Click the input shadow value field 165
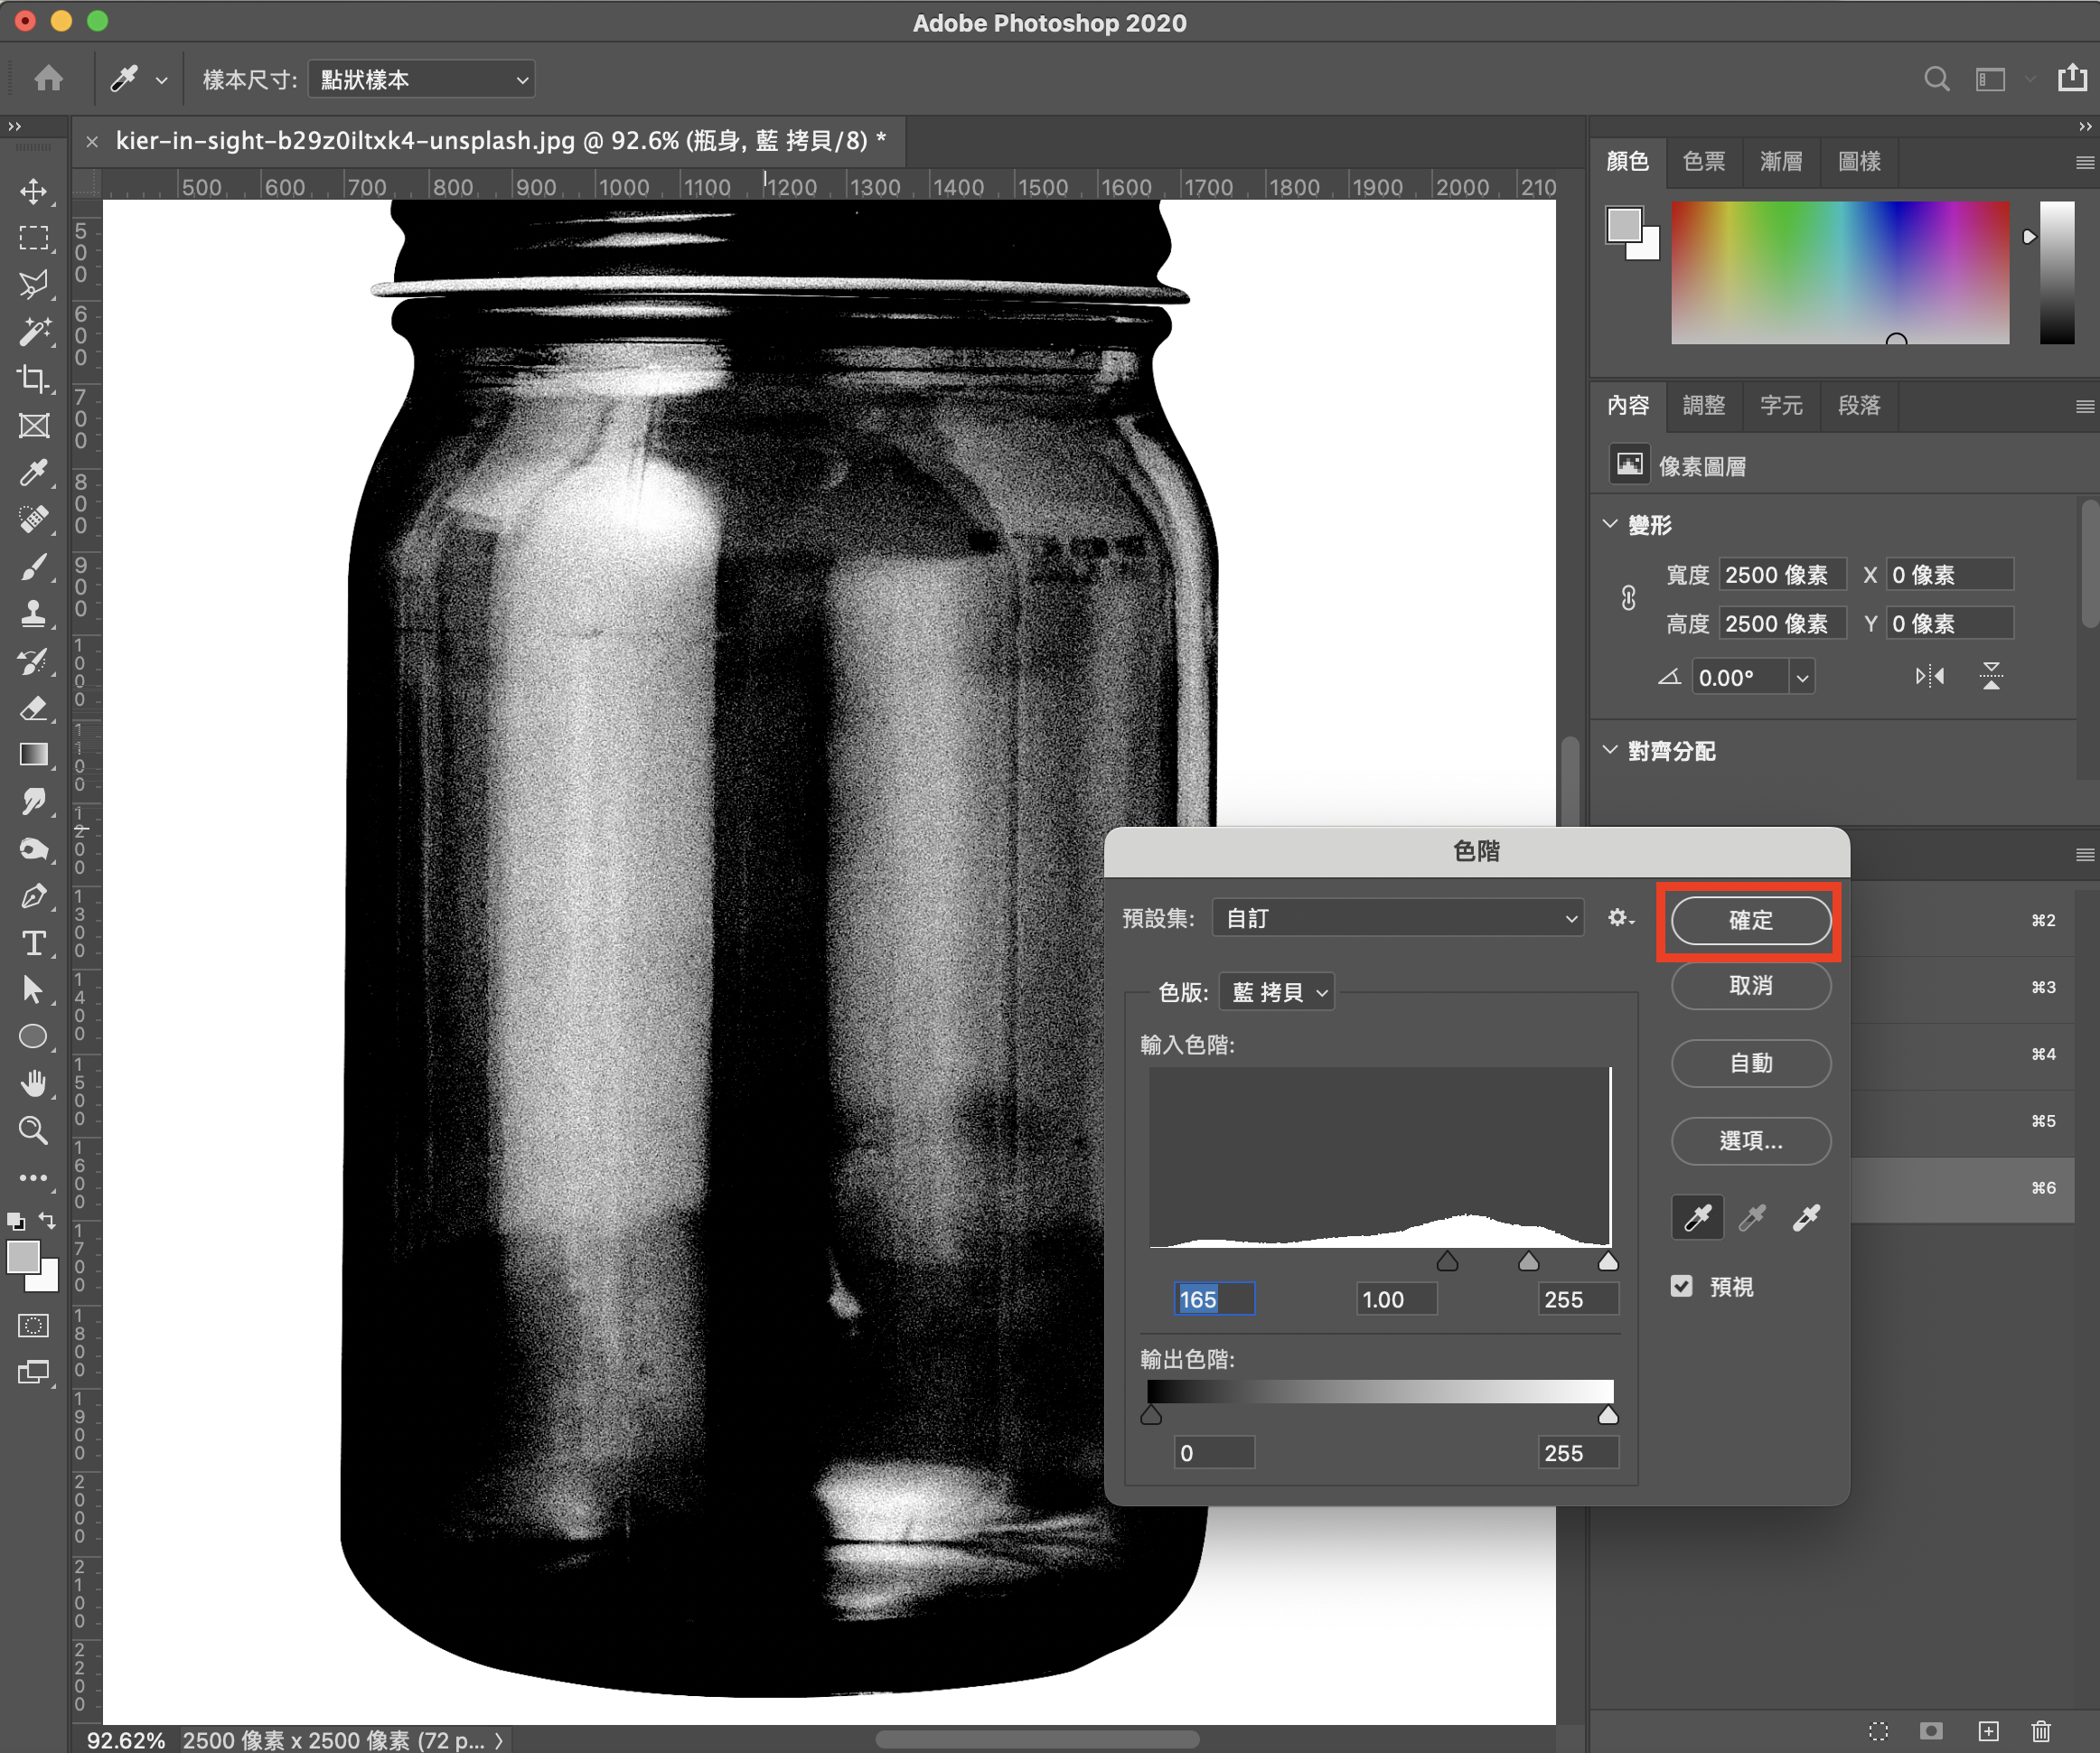 coord(1213,1299)
